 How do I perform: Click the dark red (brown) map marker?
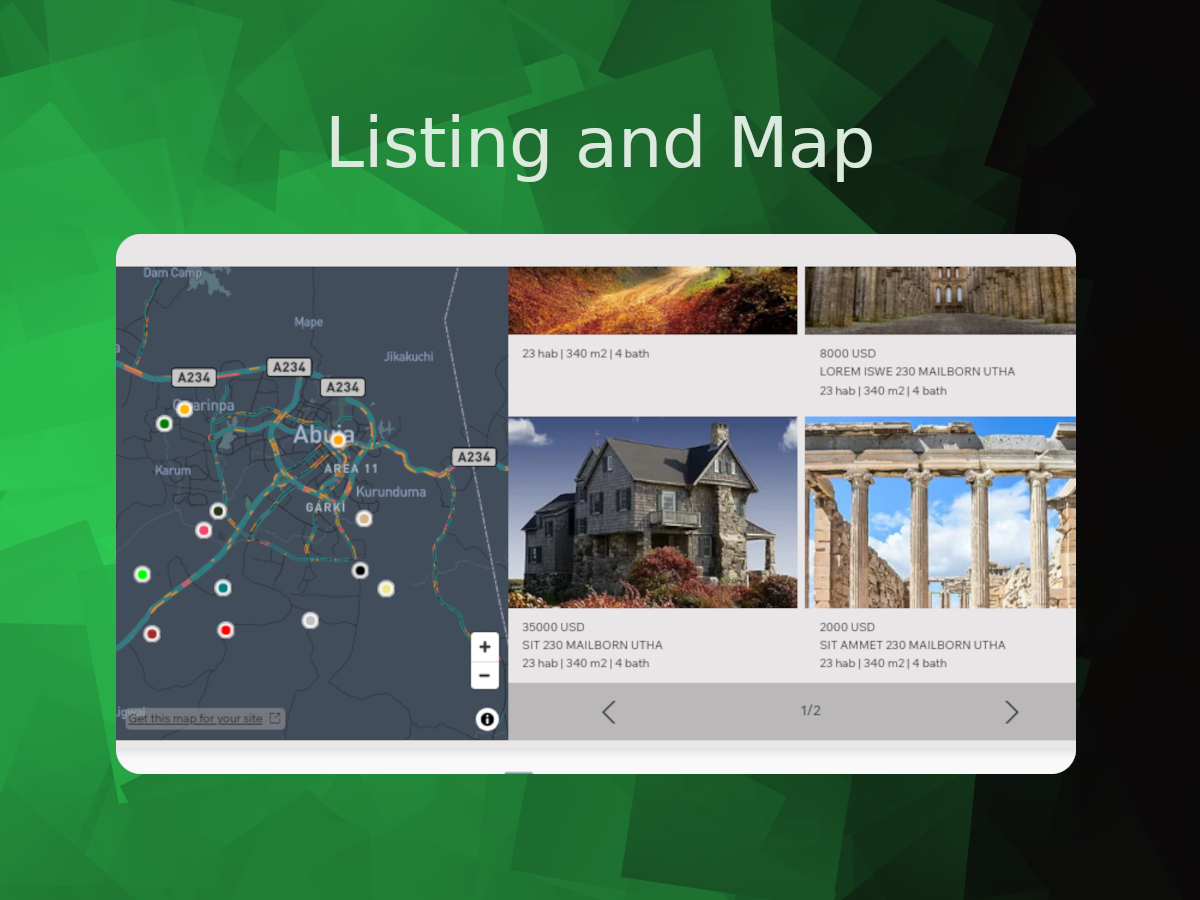coord(152,634)
